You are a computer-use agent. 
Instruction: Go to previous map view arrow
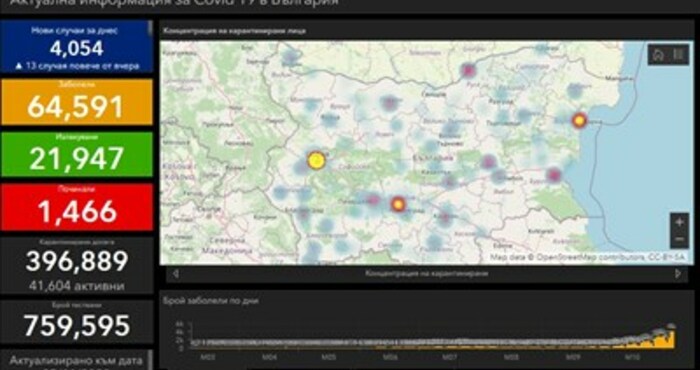[176, 274]
